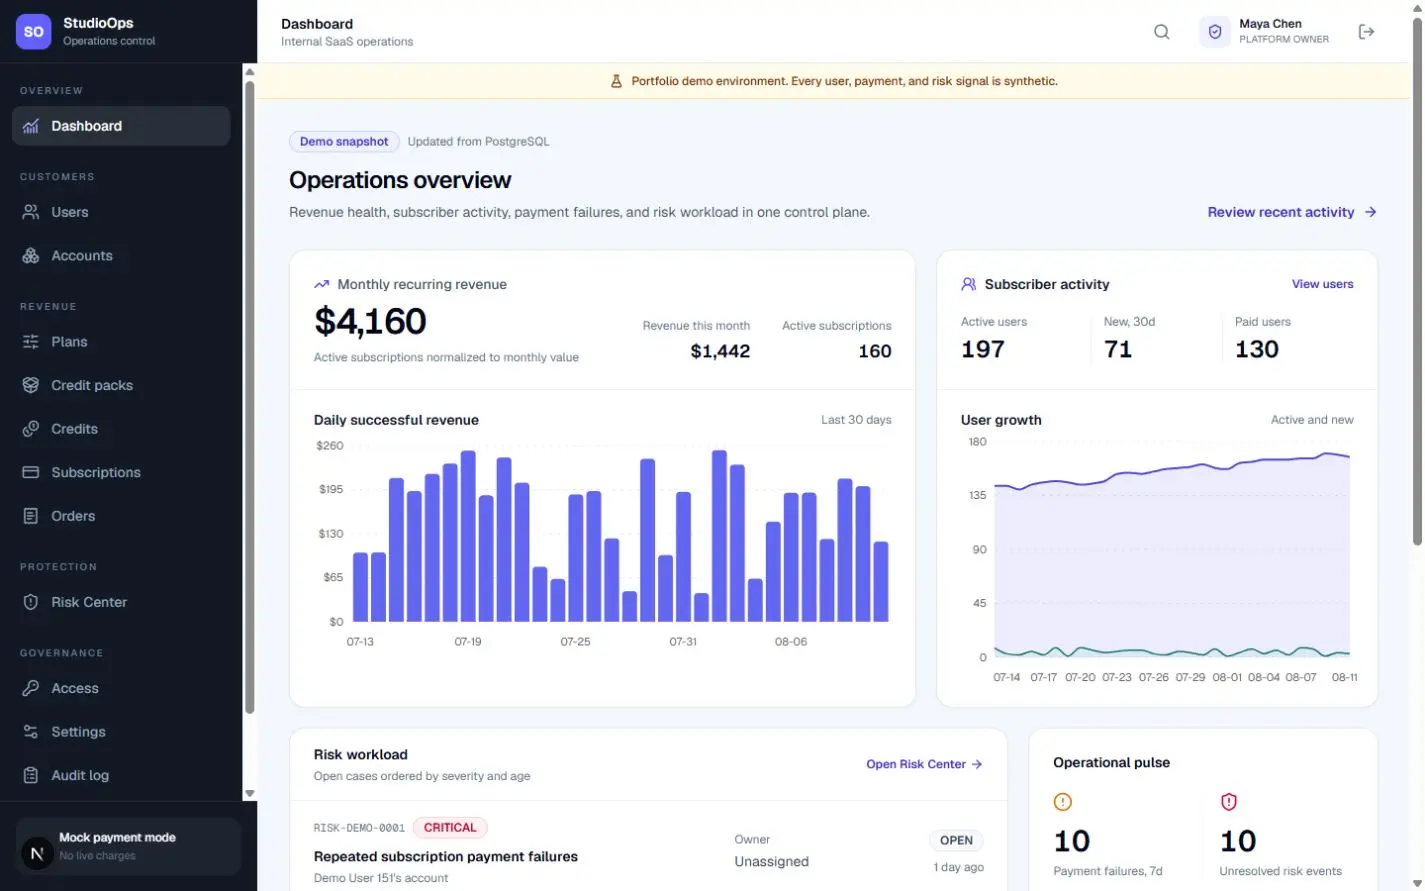Click the Dashboard chart icon in sidebar

pos(31,126)
